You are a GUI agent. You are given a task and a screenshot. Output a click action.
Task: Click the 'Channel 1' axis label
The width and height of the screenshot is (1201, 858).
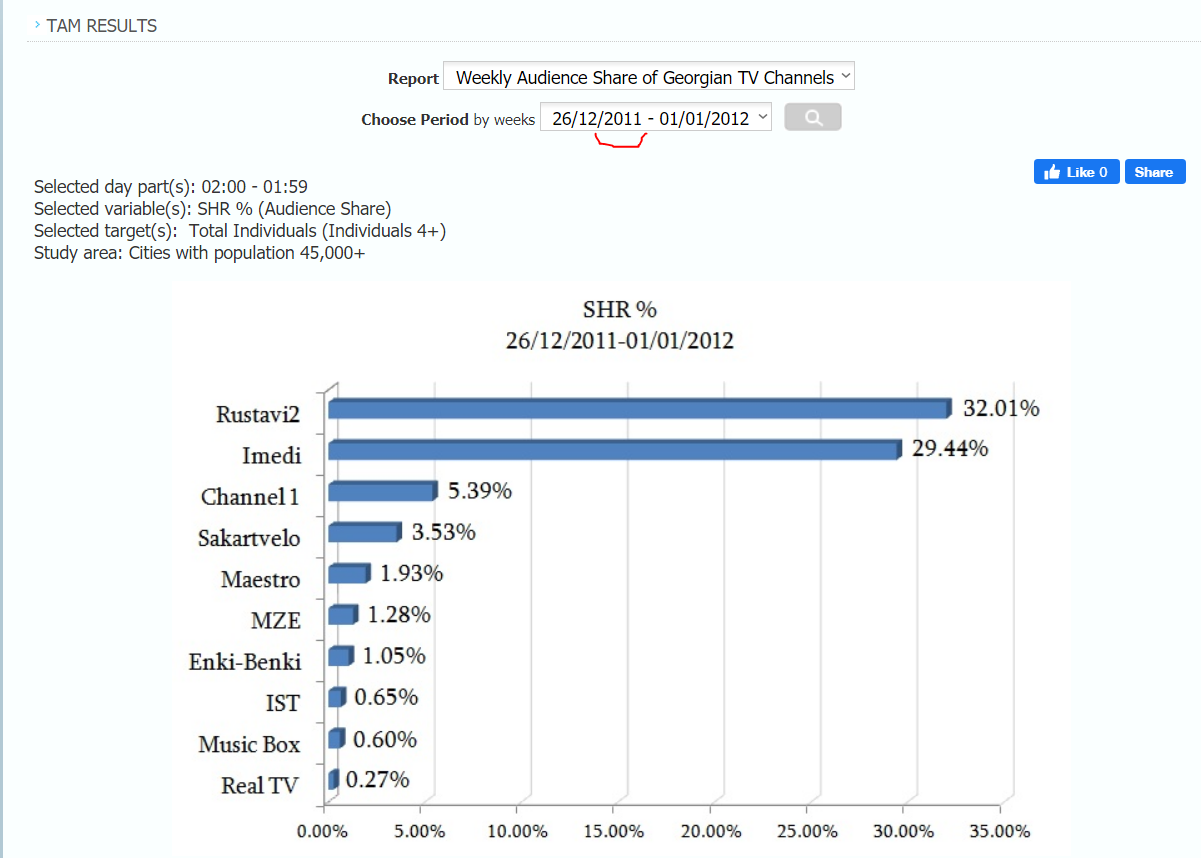point(250,496)
